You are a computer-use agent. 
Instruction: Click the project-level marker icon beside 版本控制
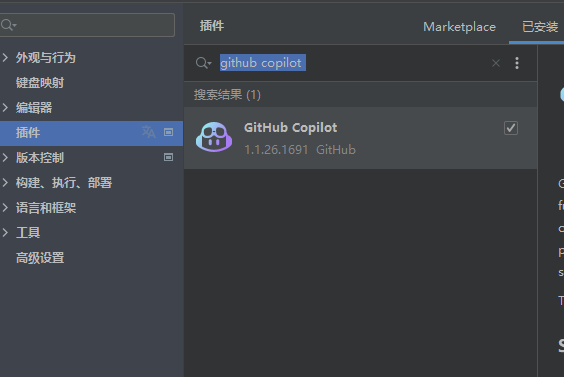[x=168, y=157]
